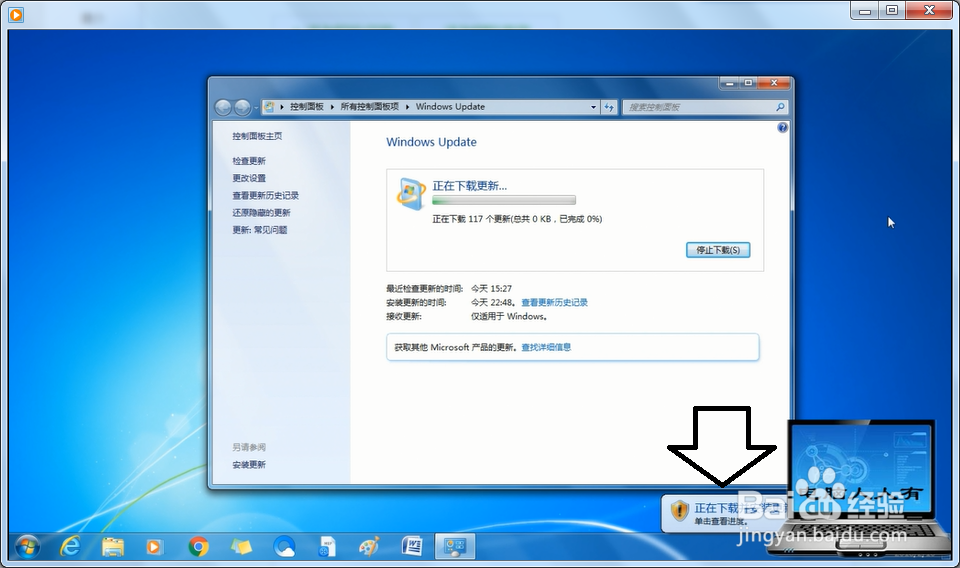Open Microsoft Word from the taskbar
Image resolution: width=960 pixels, height=568 pixels.
(x=412, y=546)
